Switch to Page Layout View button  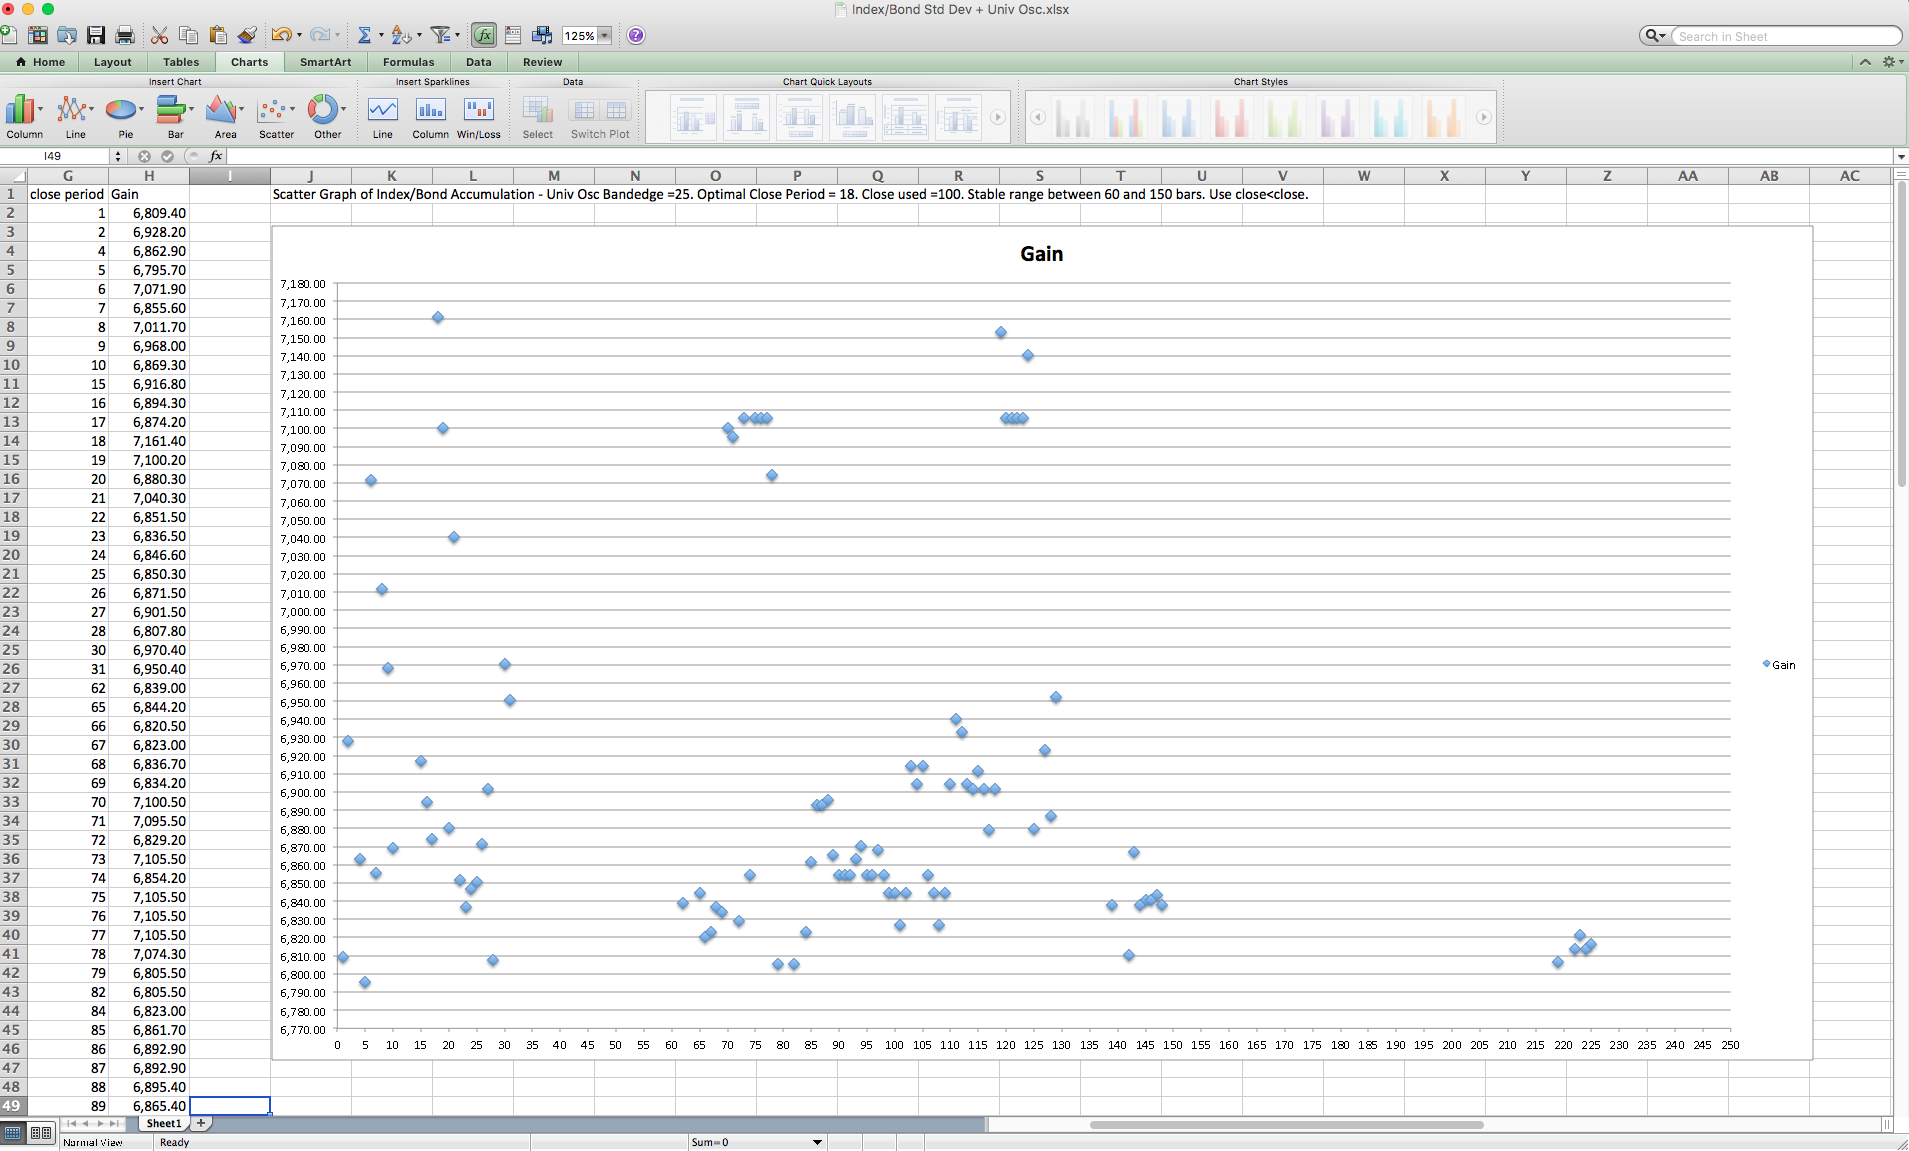click(41, 1133)
